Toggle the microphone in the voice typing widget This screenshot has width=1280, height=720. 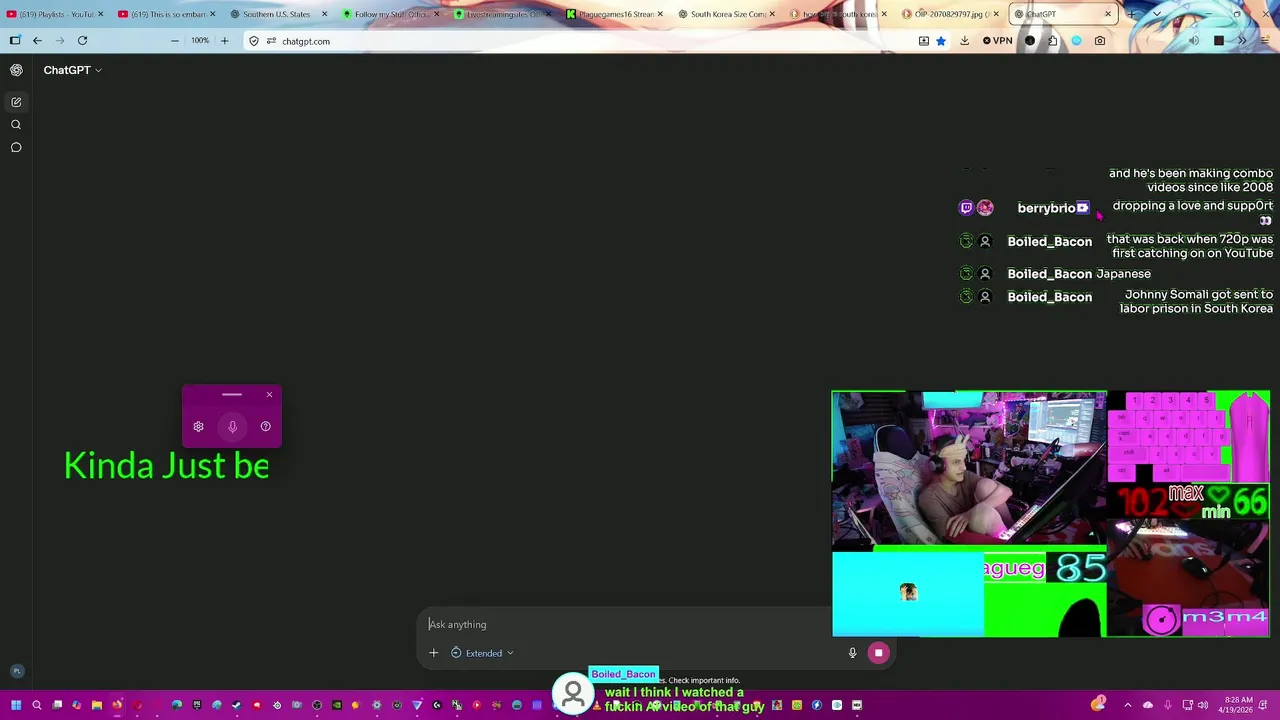click(x=232, y=427)
